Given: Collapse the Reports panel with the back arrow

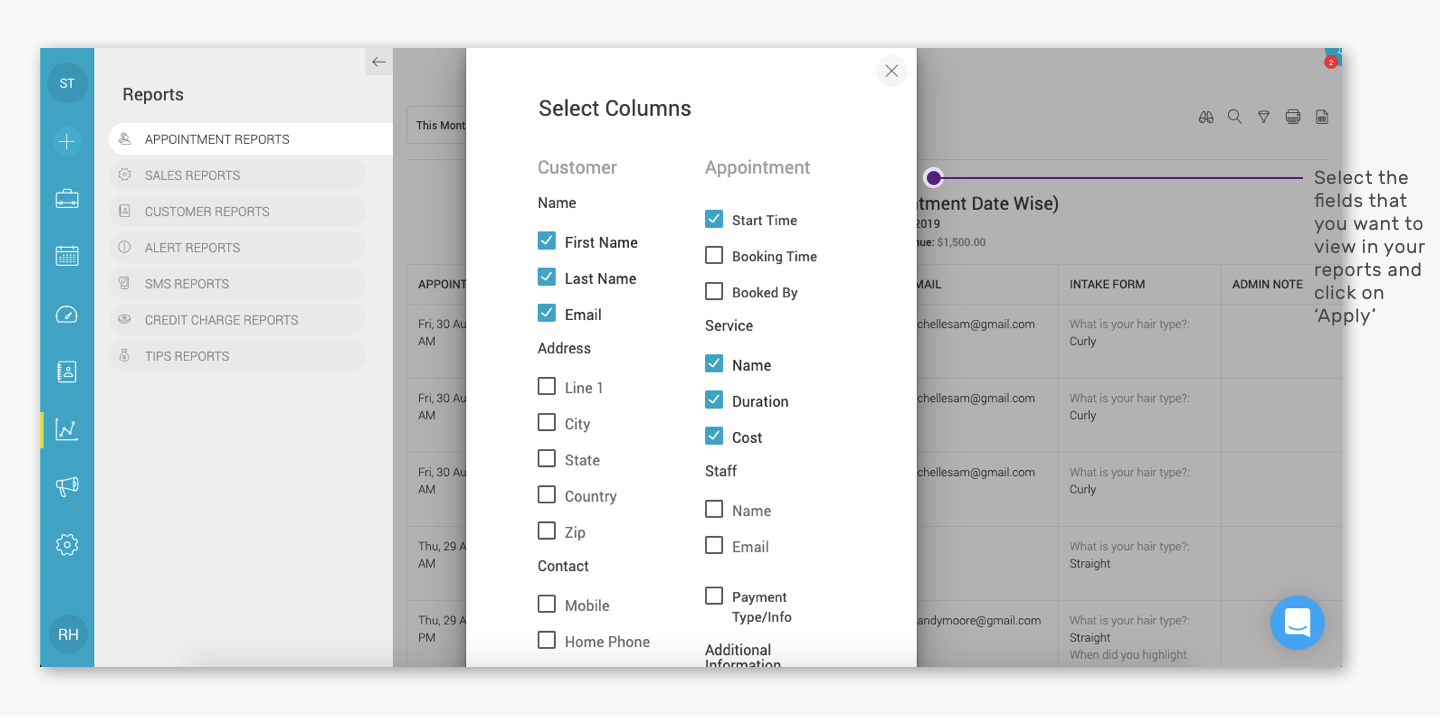Looking at the screenshot, I should (x=379, y=62).
